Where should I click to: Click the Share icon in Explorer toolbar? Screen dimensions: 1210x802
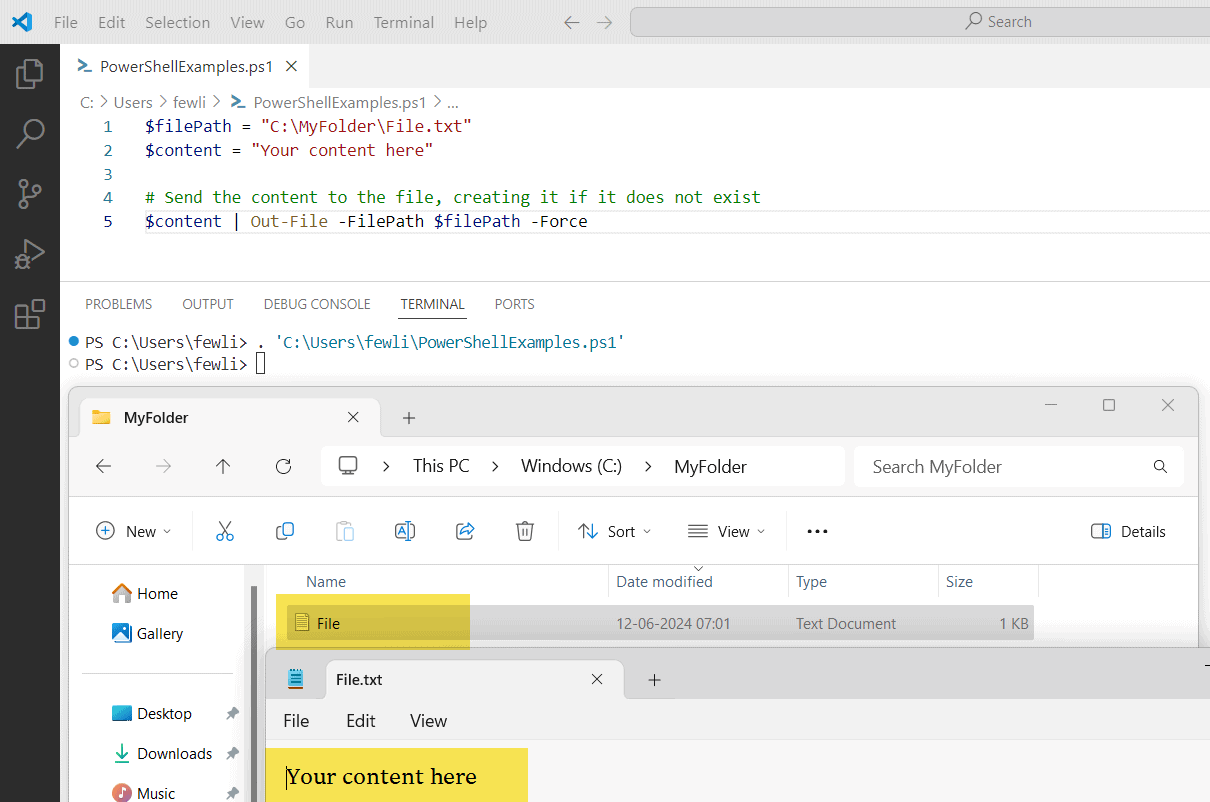464,531
